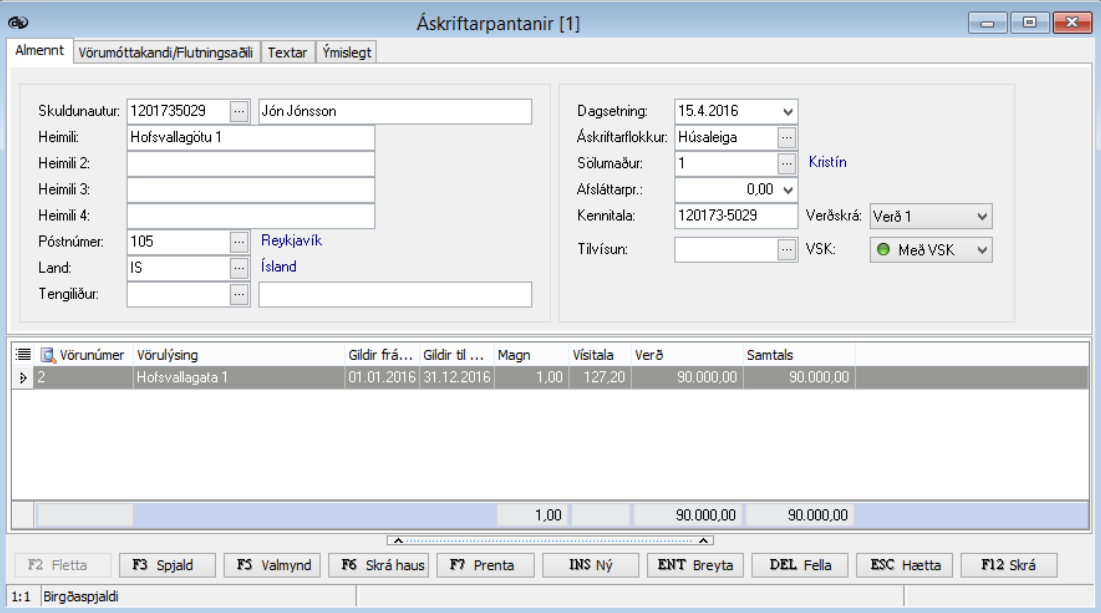Click the grid column chooser icon
This screenshot has height=613, width=1101.
pyautogui.click(x=23, y=355)
